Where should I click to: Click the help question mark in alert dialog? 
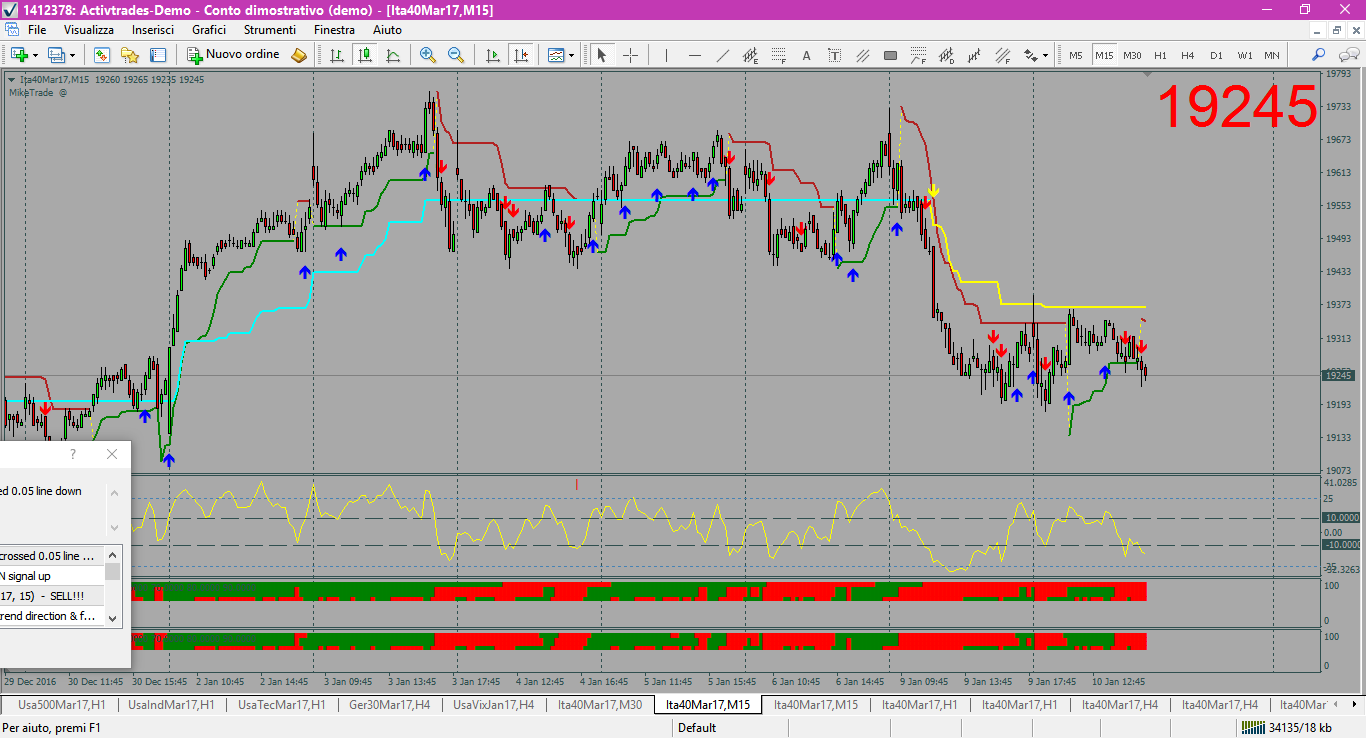73,454
